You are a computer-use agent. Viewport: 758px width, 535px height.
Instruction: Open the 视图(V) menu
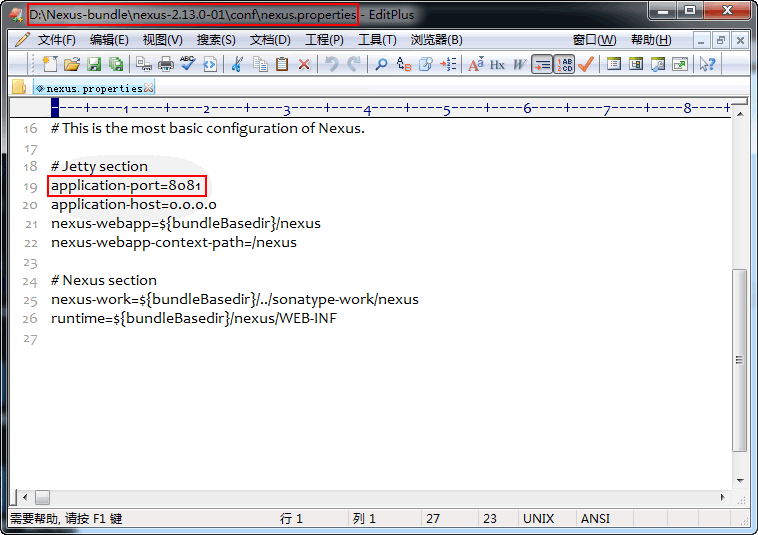[162, 40]
